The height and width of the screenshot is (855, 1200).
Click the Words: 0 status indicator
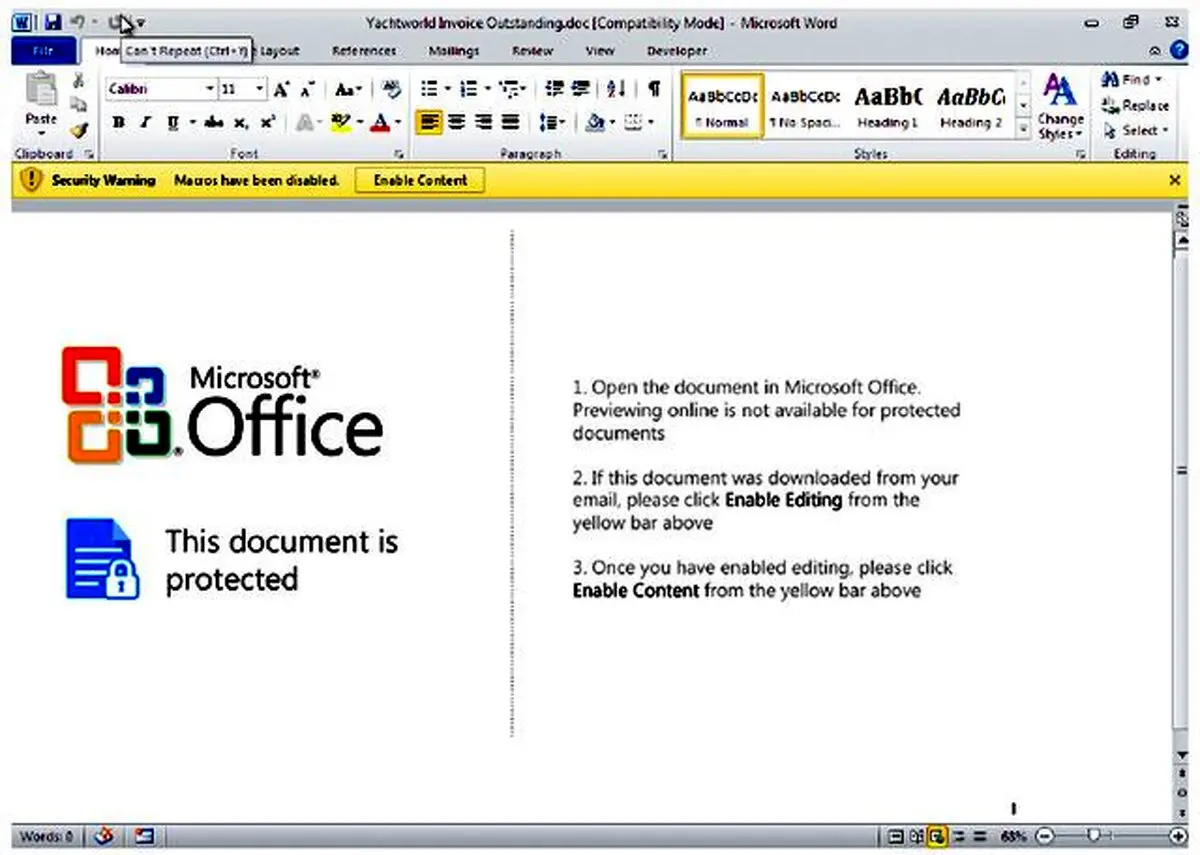click(x=47, y=836)
